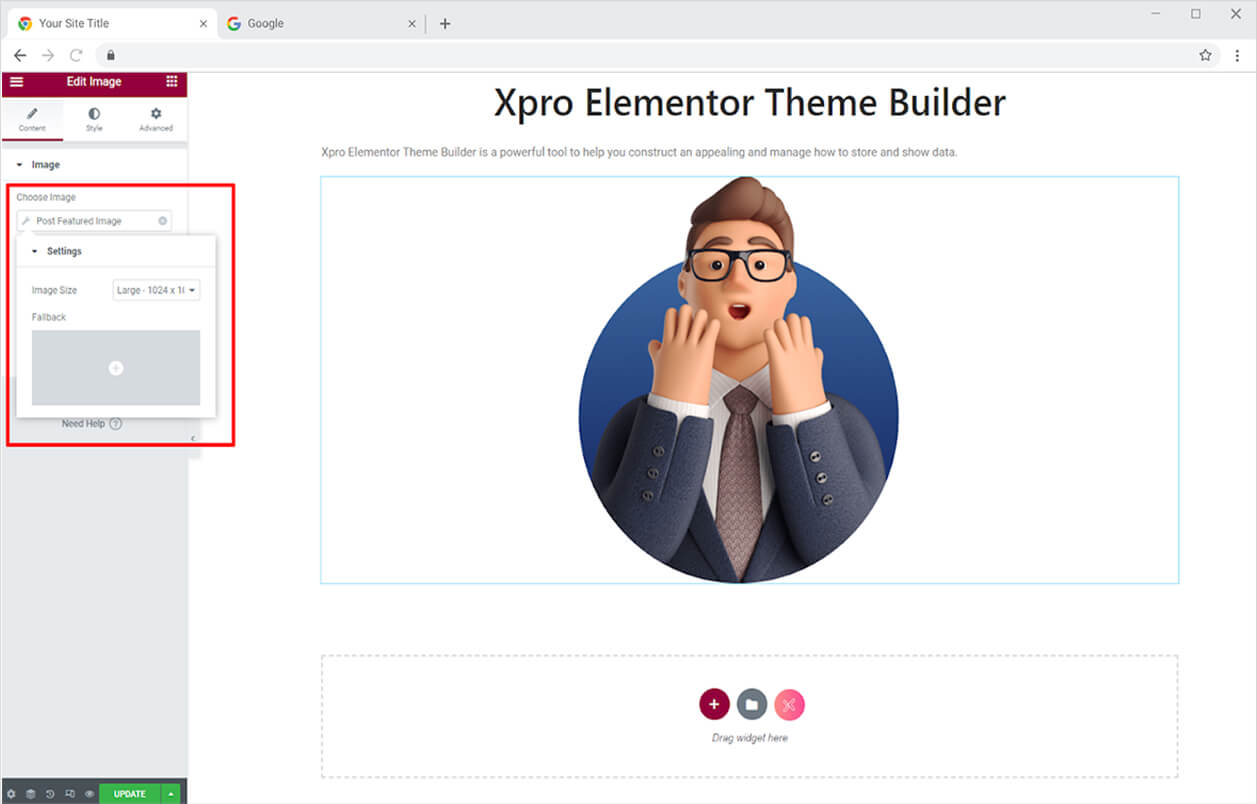Preview changes with the eye icon

point(89,794)
